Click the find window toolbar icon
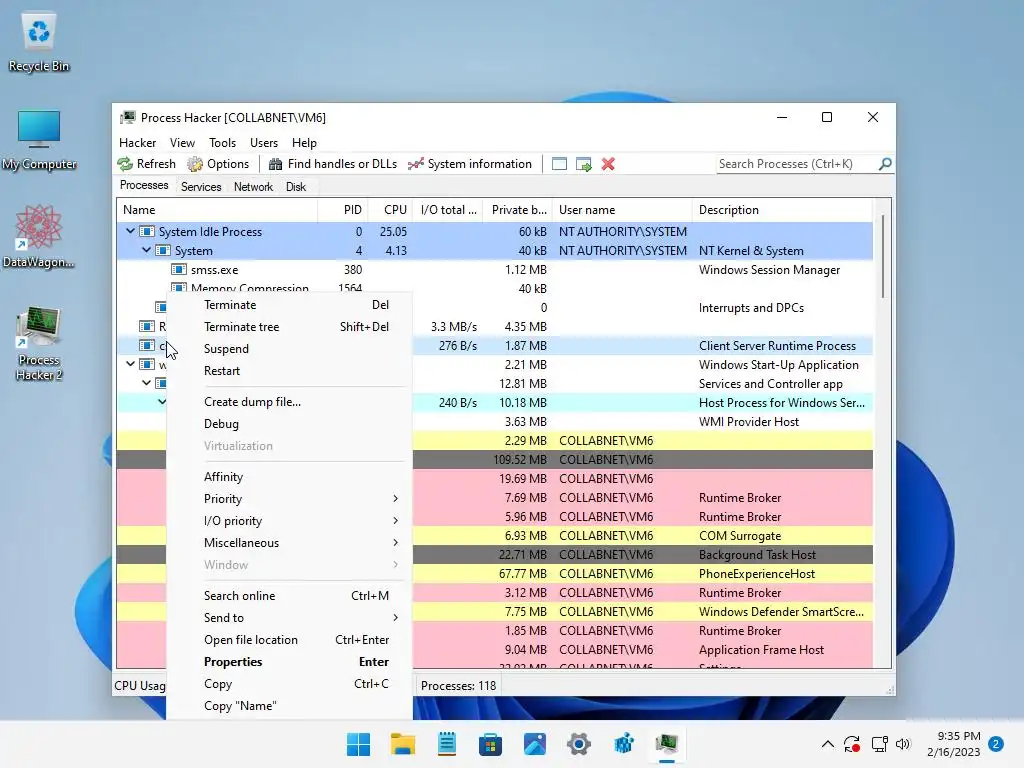The image size is (1024, 768). pyautogui.click(x=560, y=164)
